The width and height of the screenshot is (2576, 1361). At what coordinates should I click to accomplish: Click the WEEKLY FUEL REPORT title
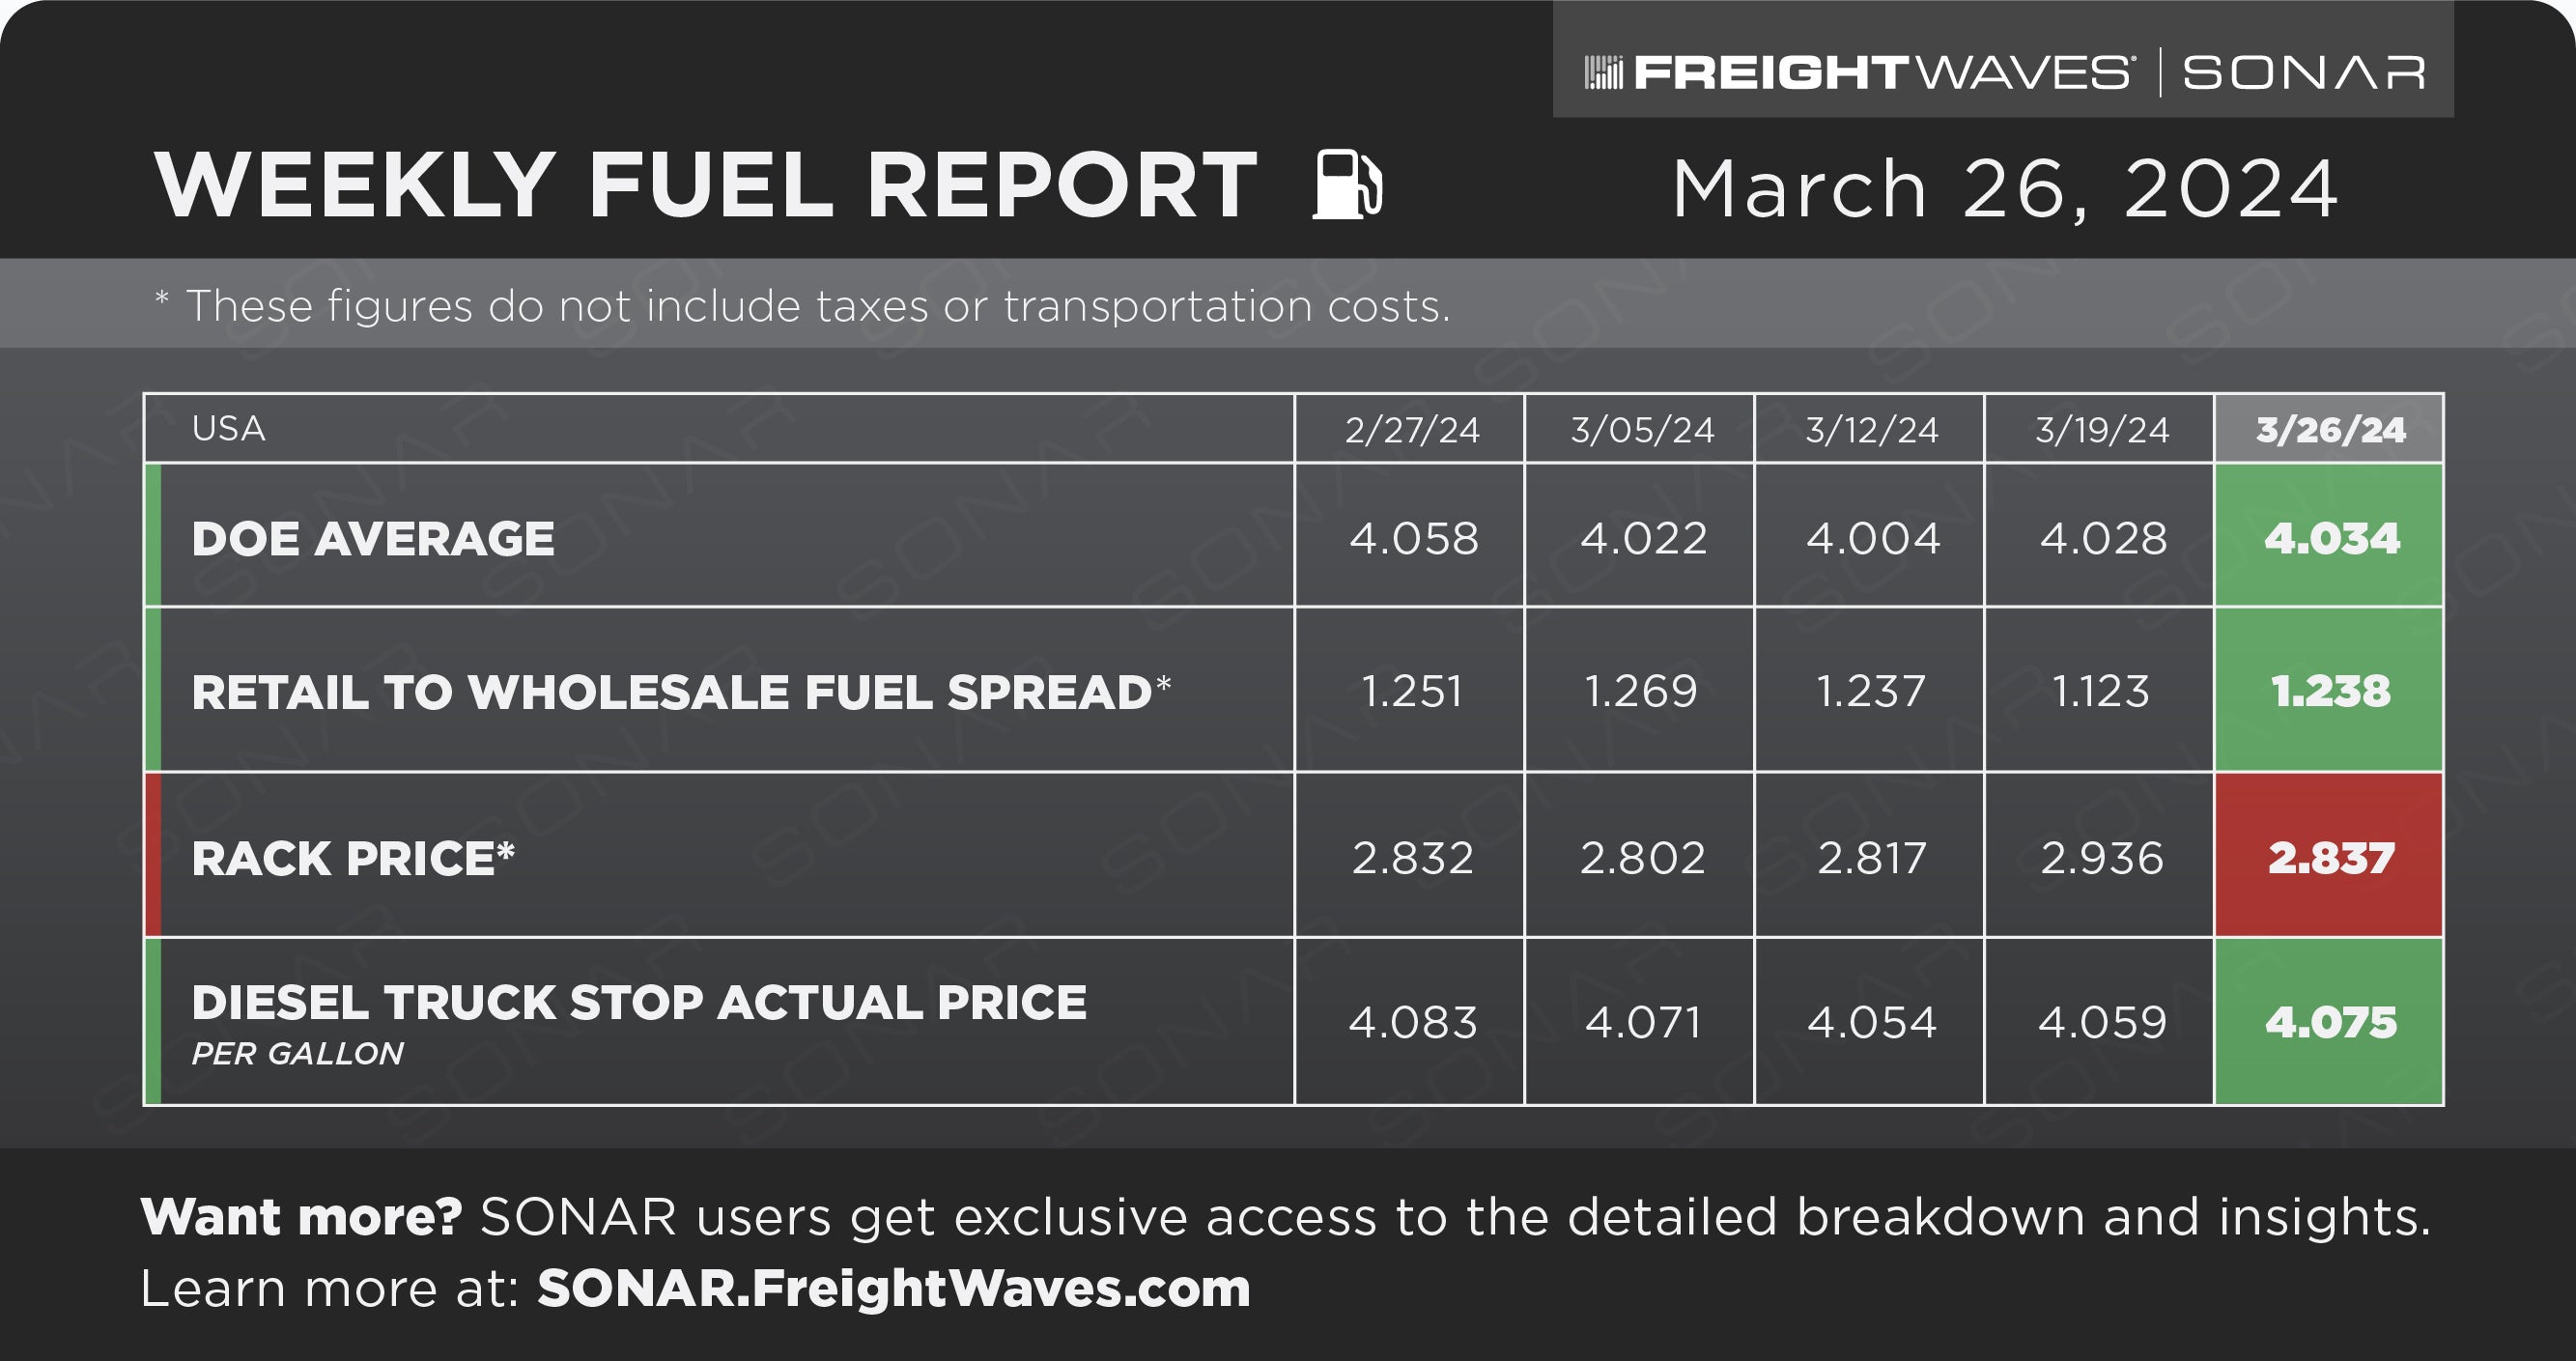[705, 185]
